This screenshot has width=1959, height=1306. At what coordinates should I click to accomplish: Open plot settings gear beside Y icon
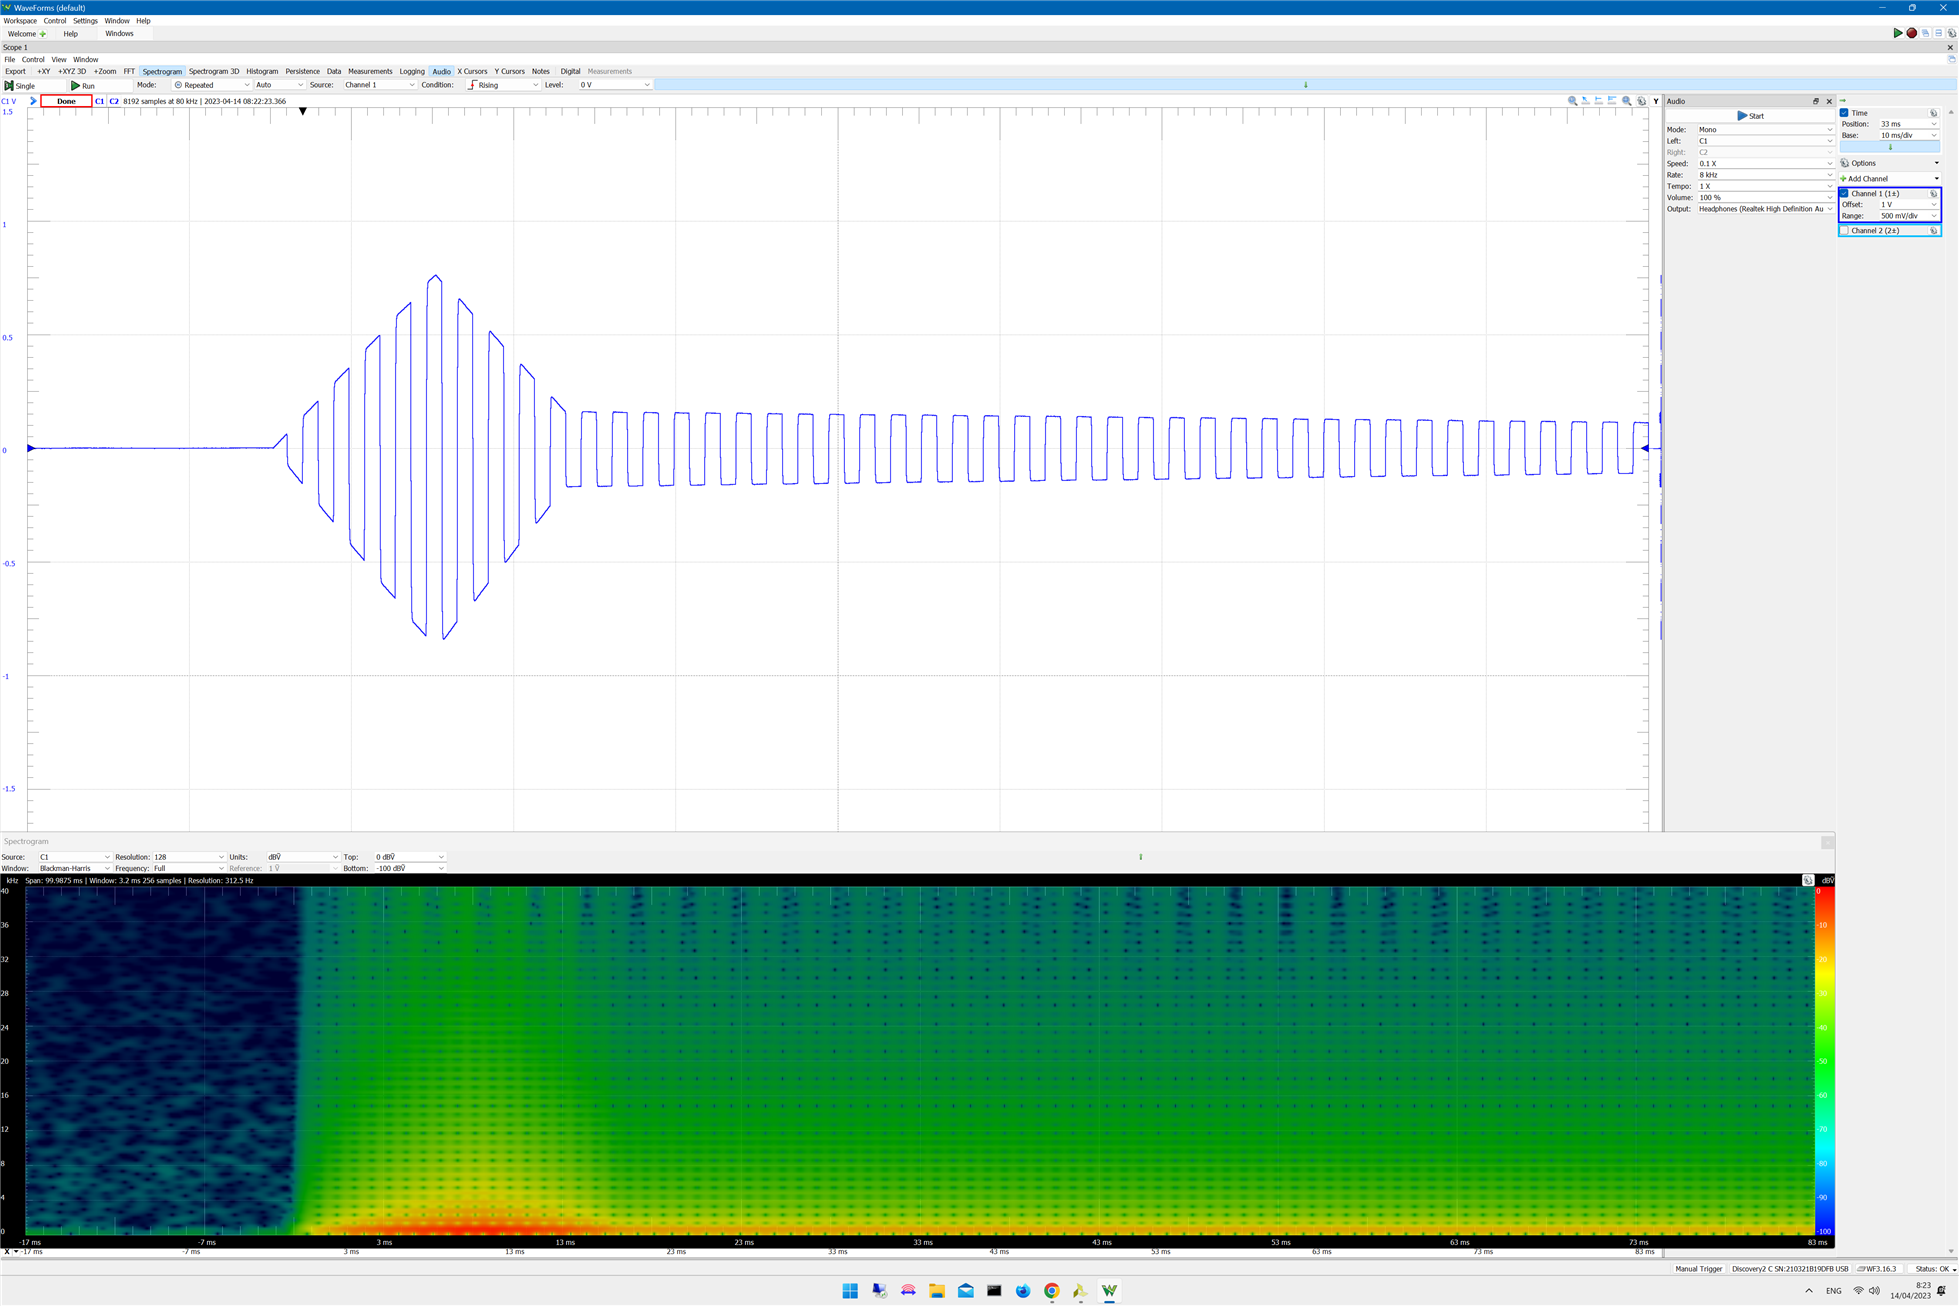click(x=1641, y=101)
